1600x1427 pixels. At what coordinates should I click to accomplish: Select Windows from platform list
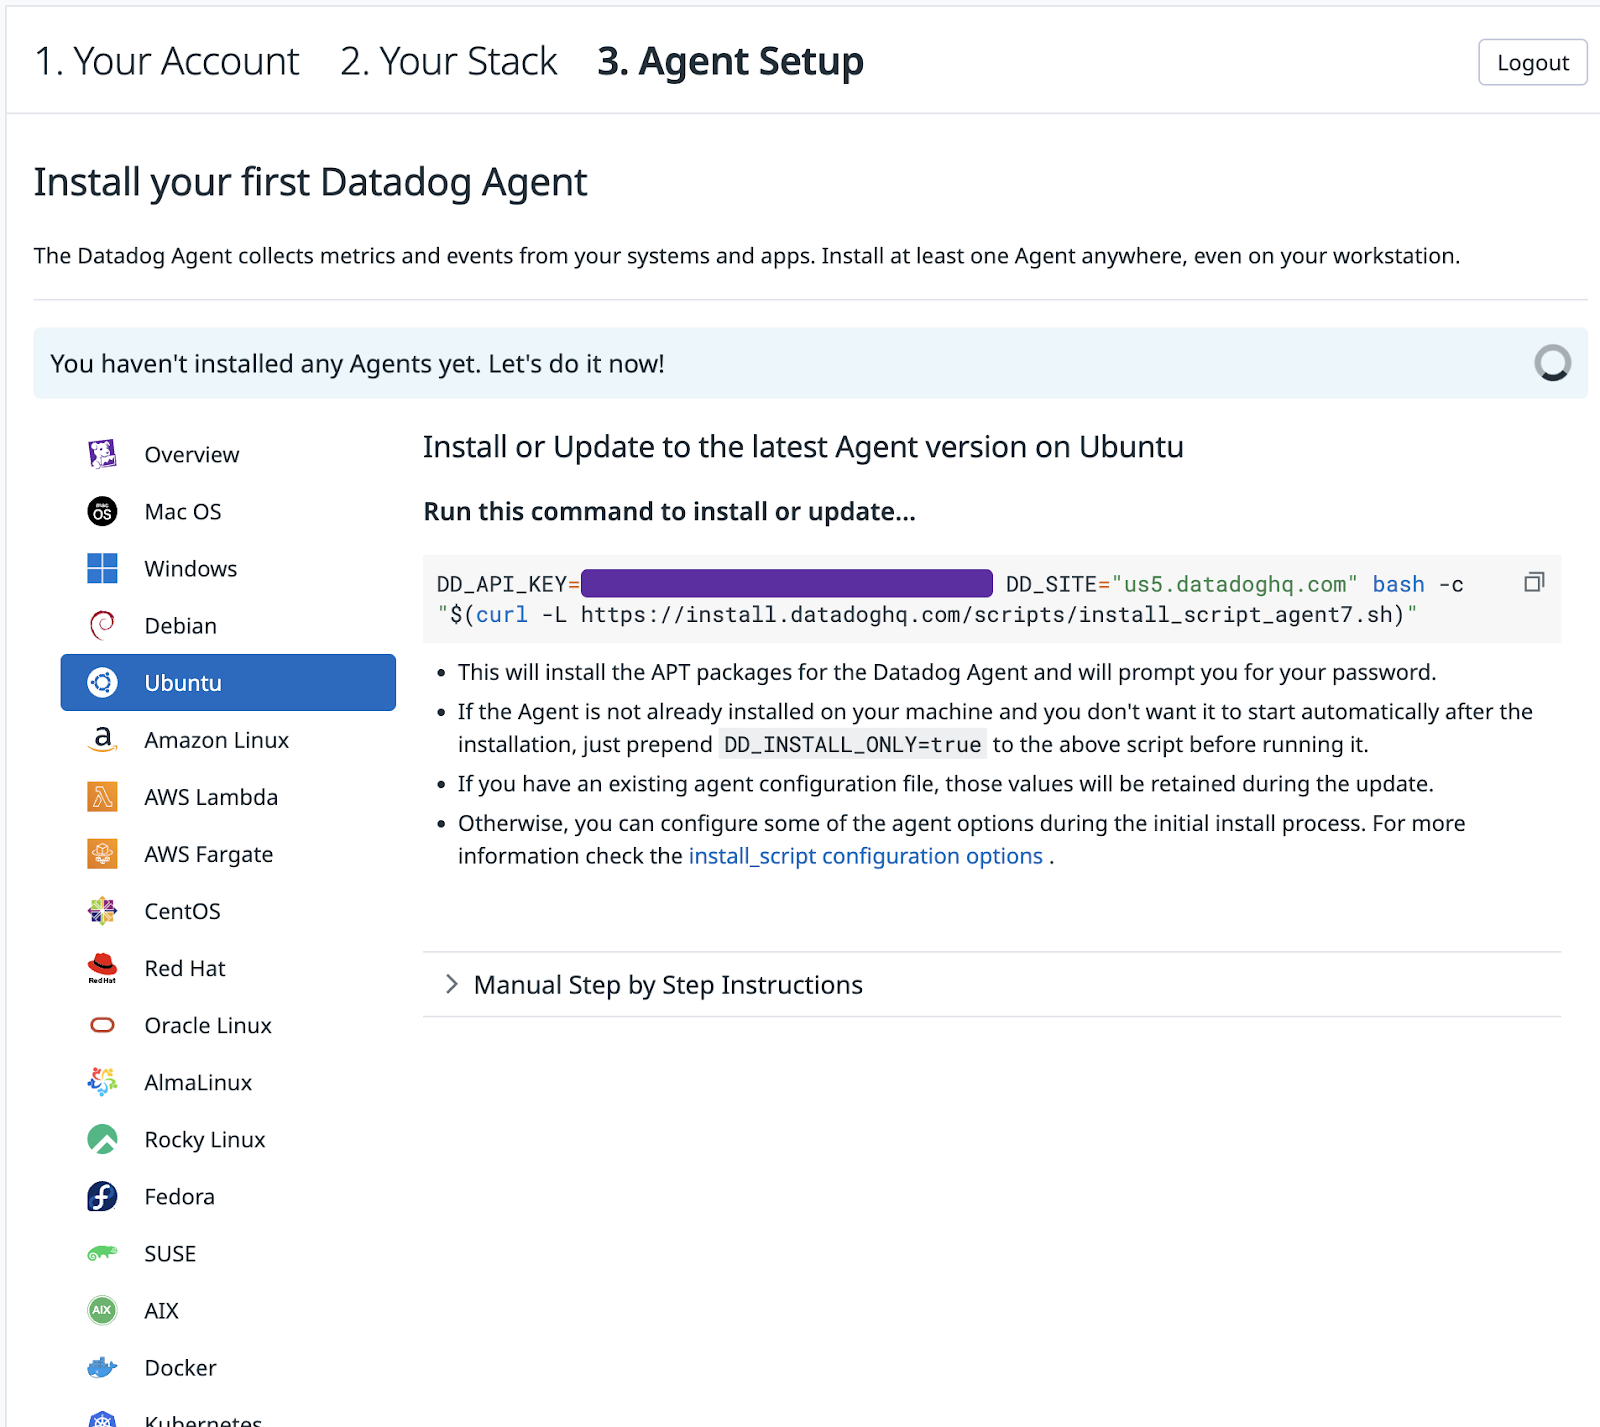(x=228, y=568)
